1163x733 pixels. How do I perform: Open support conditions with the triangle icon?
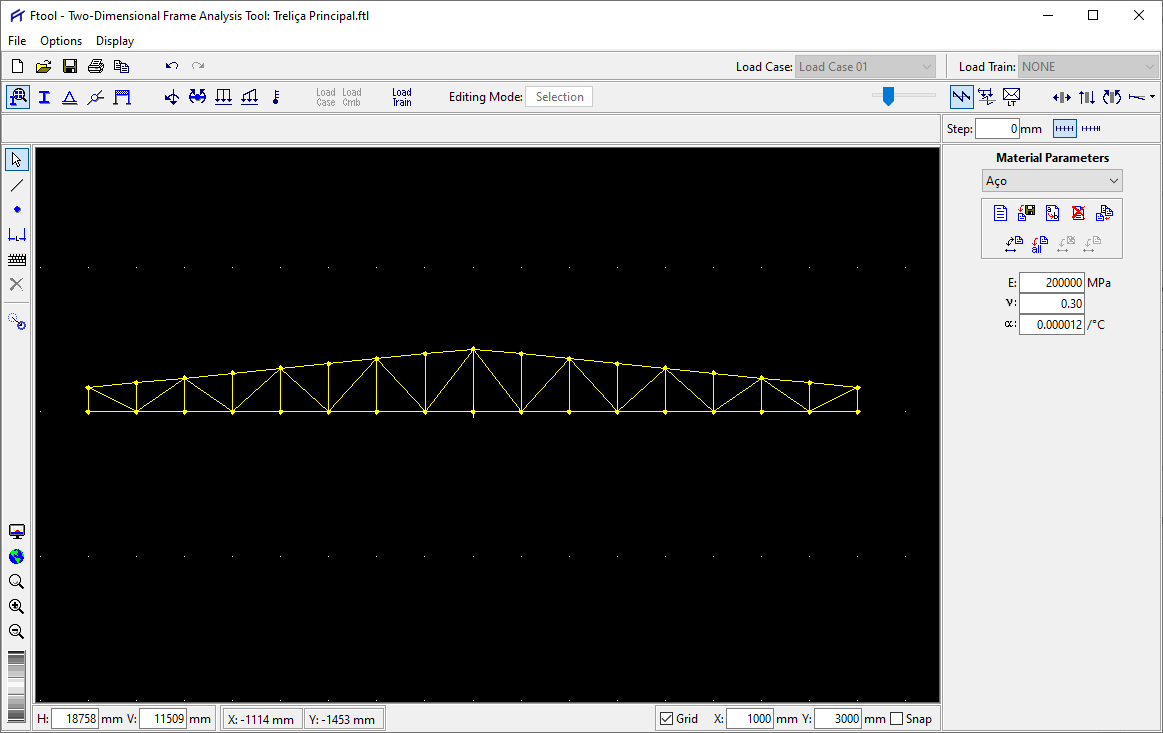point(70,97)
